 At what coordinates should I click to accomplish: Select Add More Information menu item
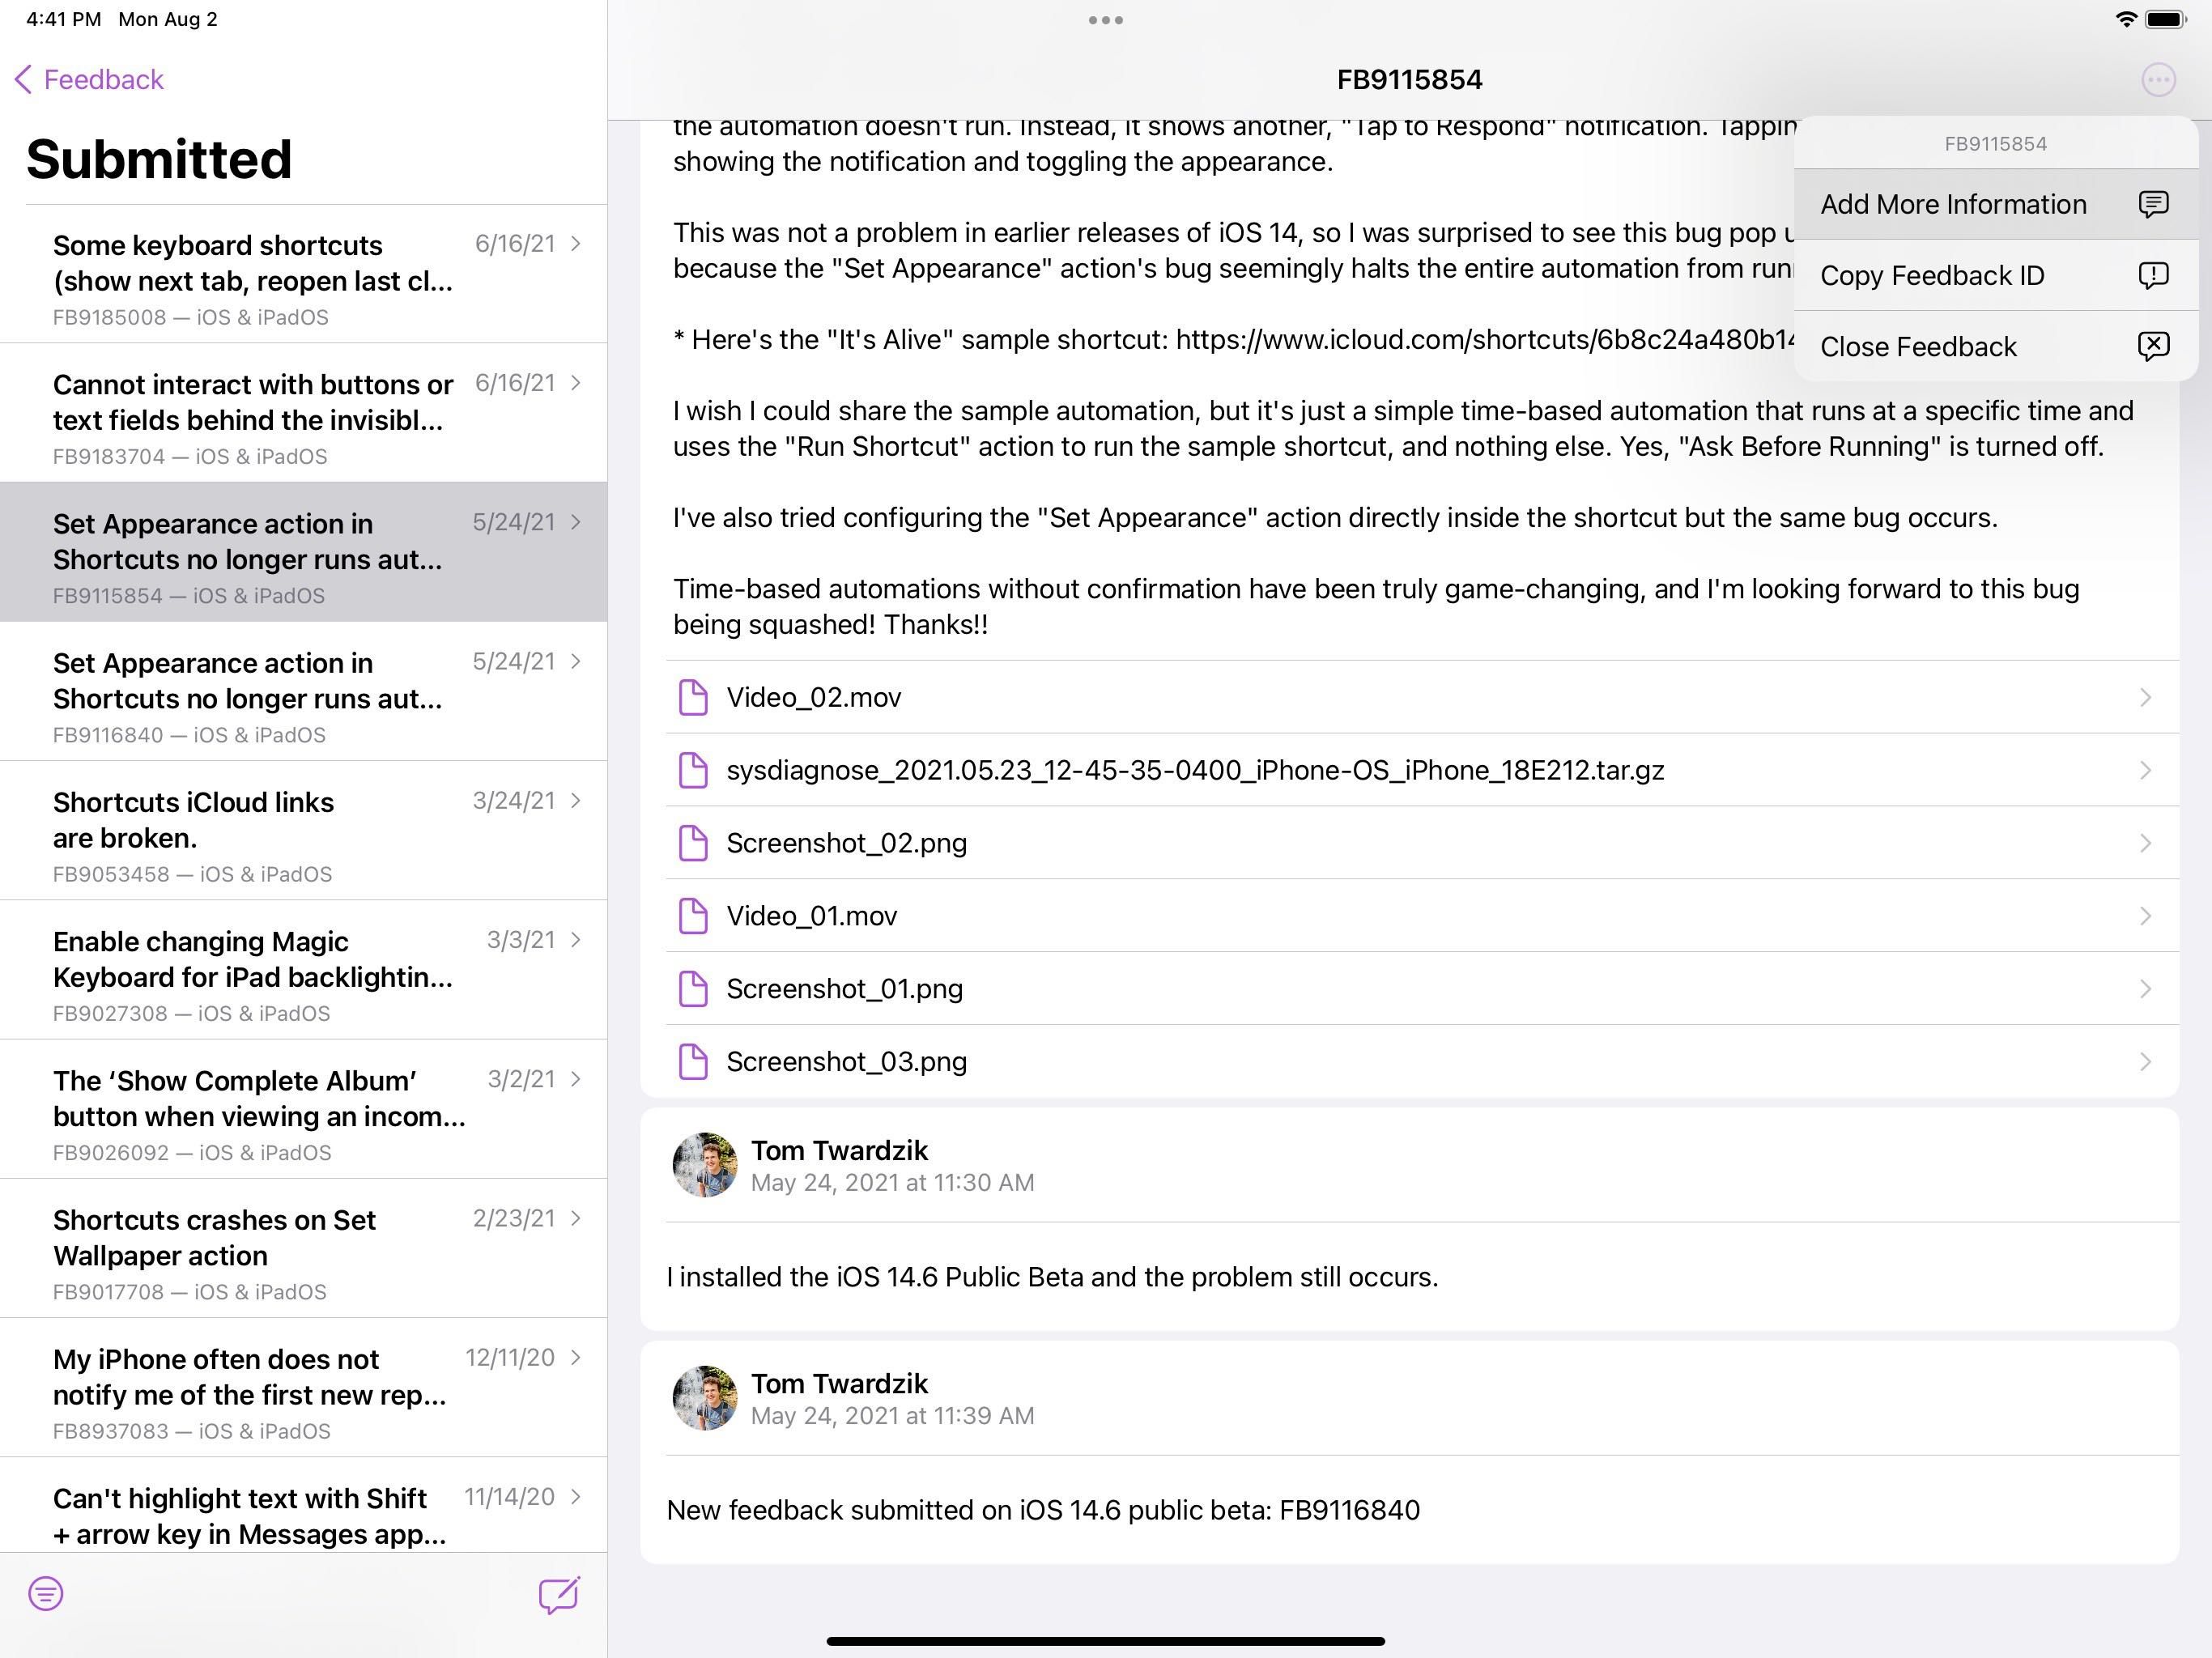(1952, 205)
